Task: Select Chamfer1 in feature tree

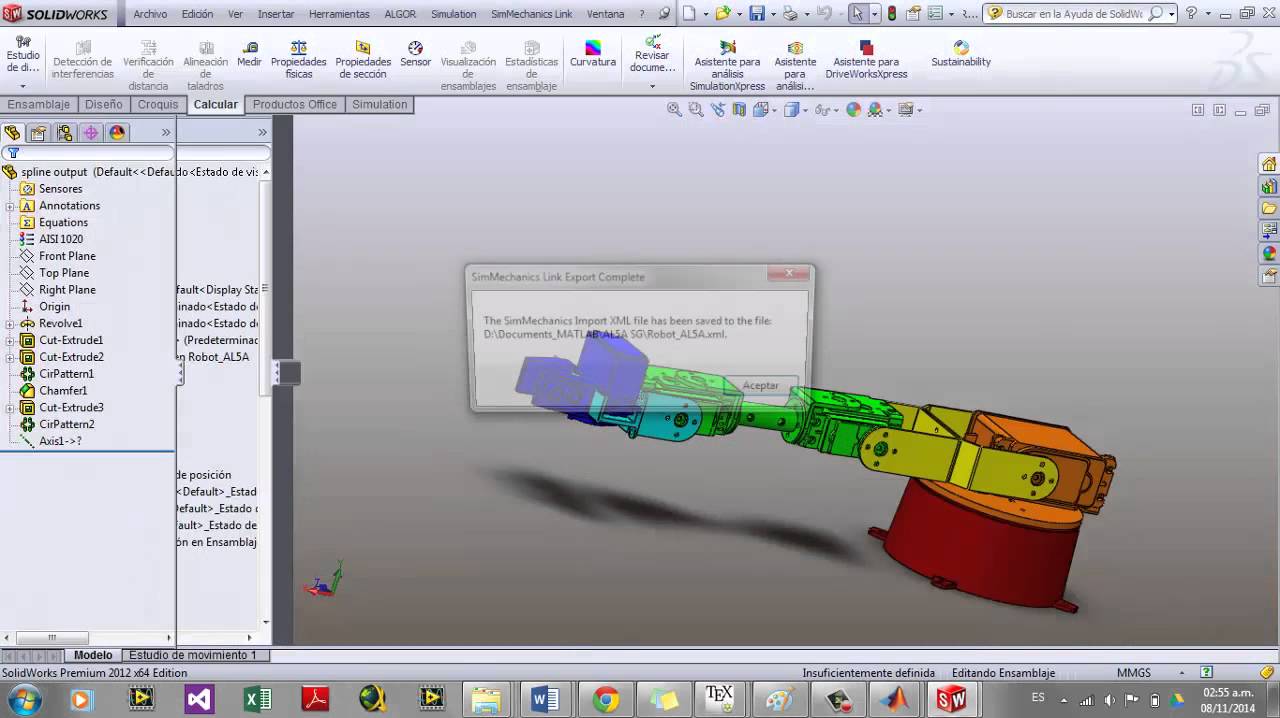Action: click(x=63, y=391)
